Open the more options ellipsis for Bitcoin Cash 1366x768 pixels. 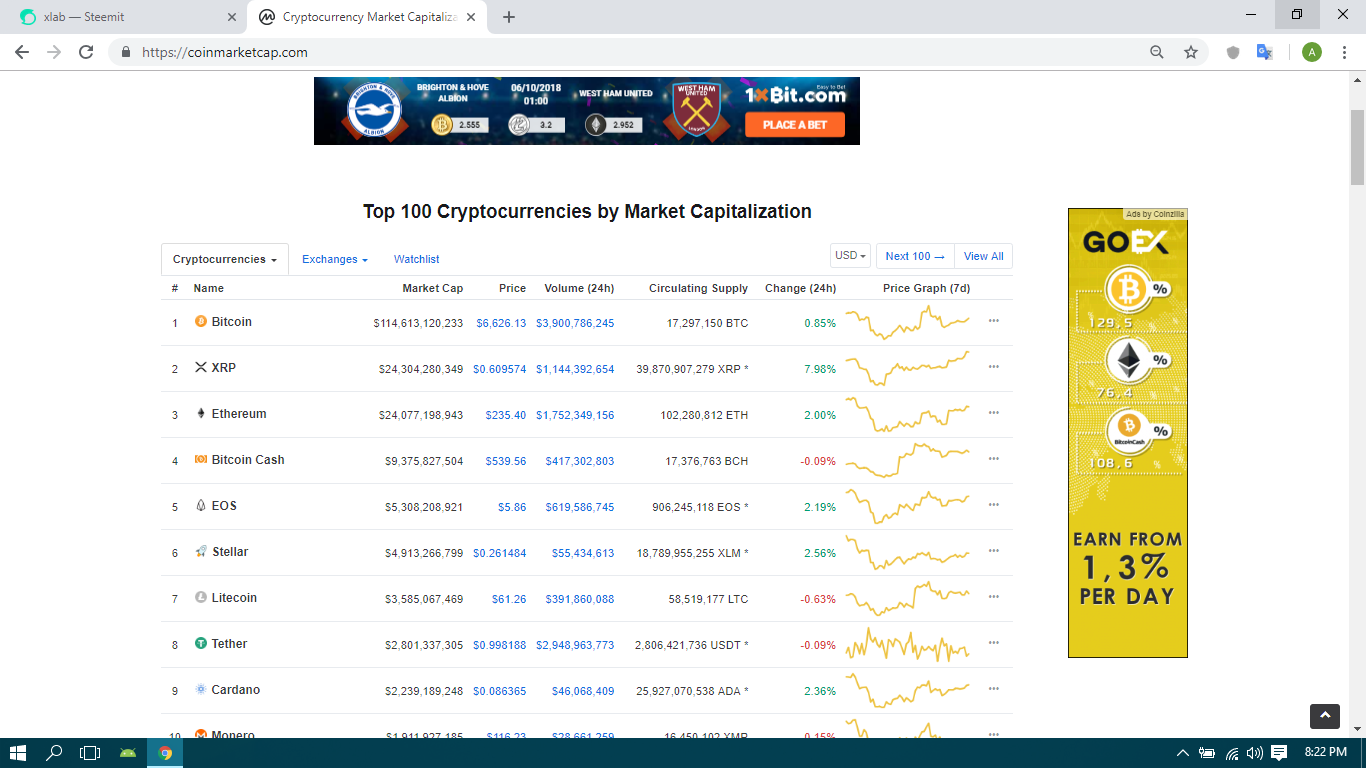tap(993, 459)
